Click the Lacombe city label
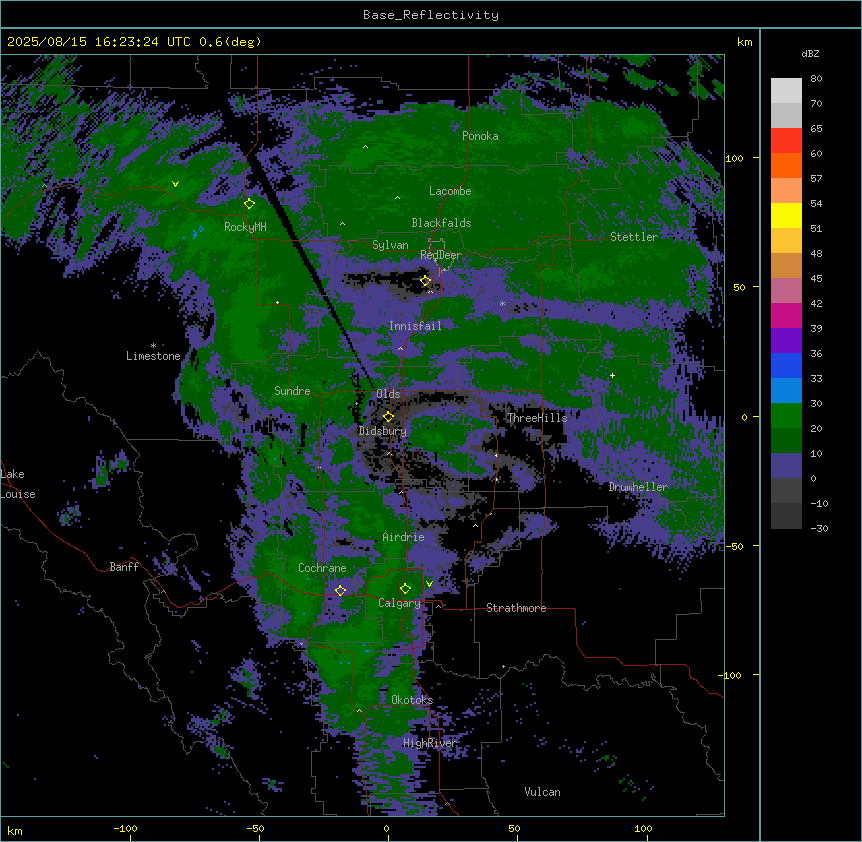The width and height of the screenshot is (862, 842). coord(450,191)
